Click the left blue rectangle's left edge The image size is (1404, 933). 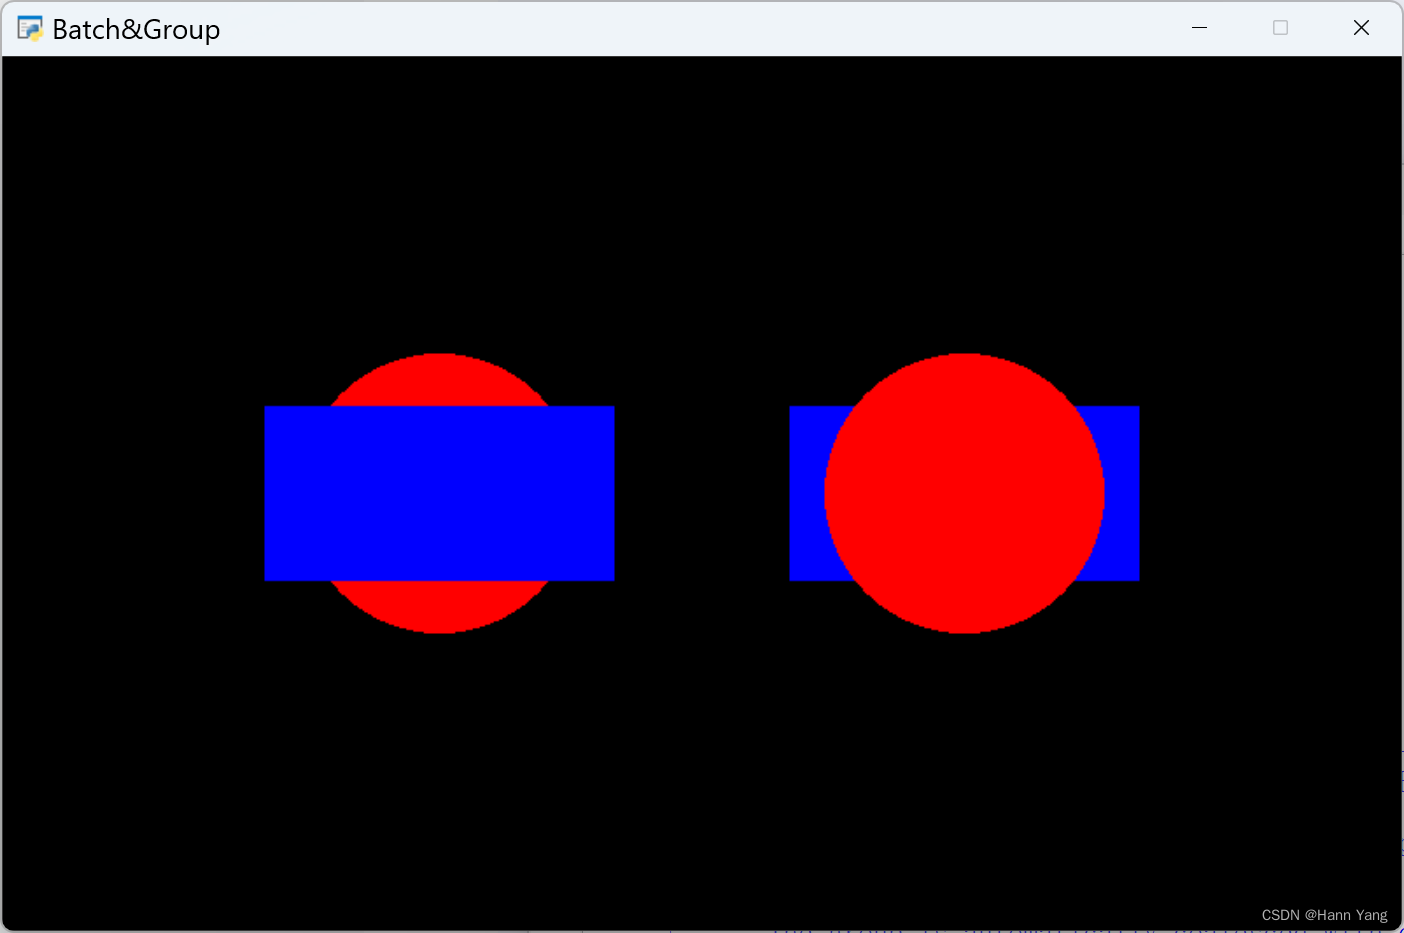pyautogui.click(x=270, y=492)
